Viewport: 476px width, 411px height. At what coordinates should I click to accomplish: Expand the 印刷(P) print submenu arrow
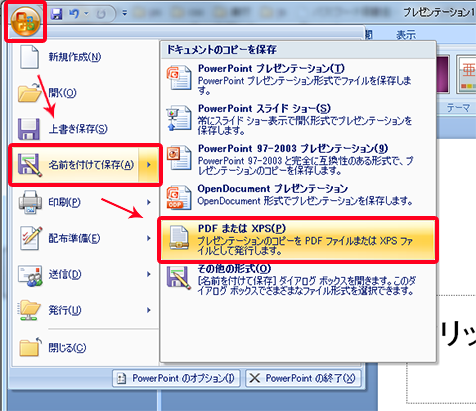(149, 202)
